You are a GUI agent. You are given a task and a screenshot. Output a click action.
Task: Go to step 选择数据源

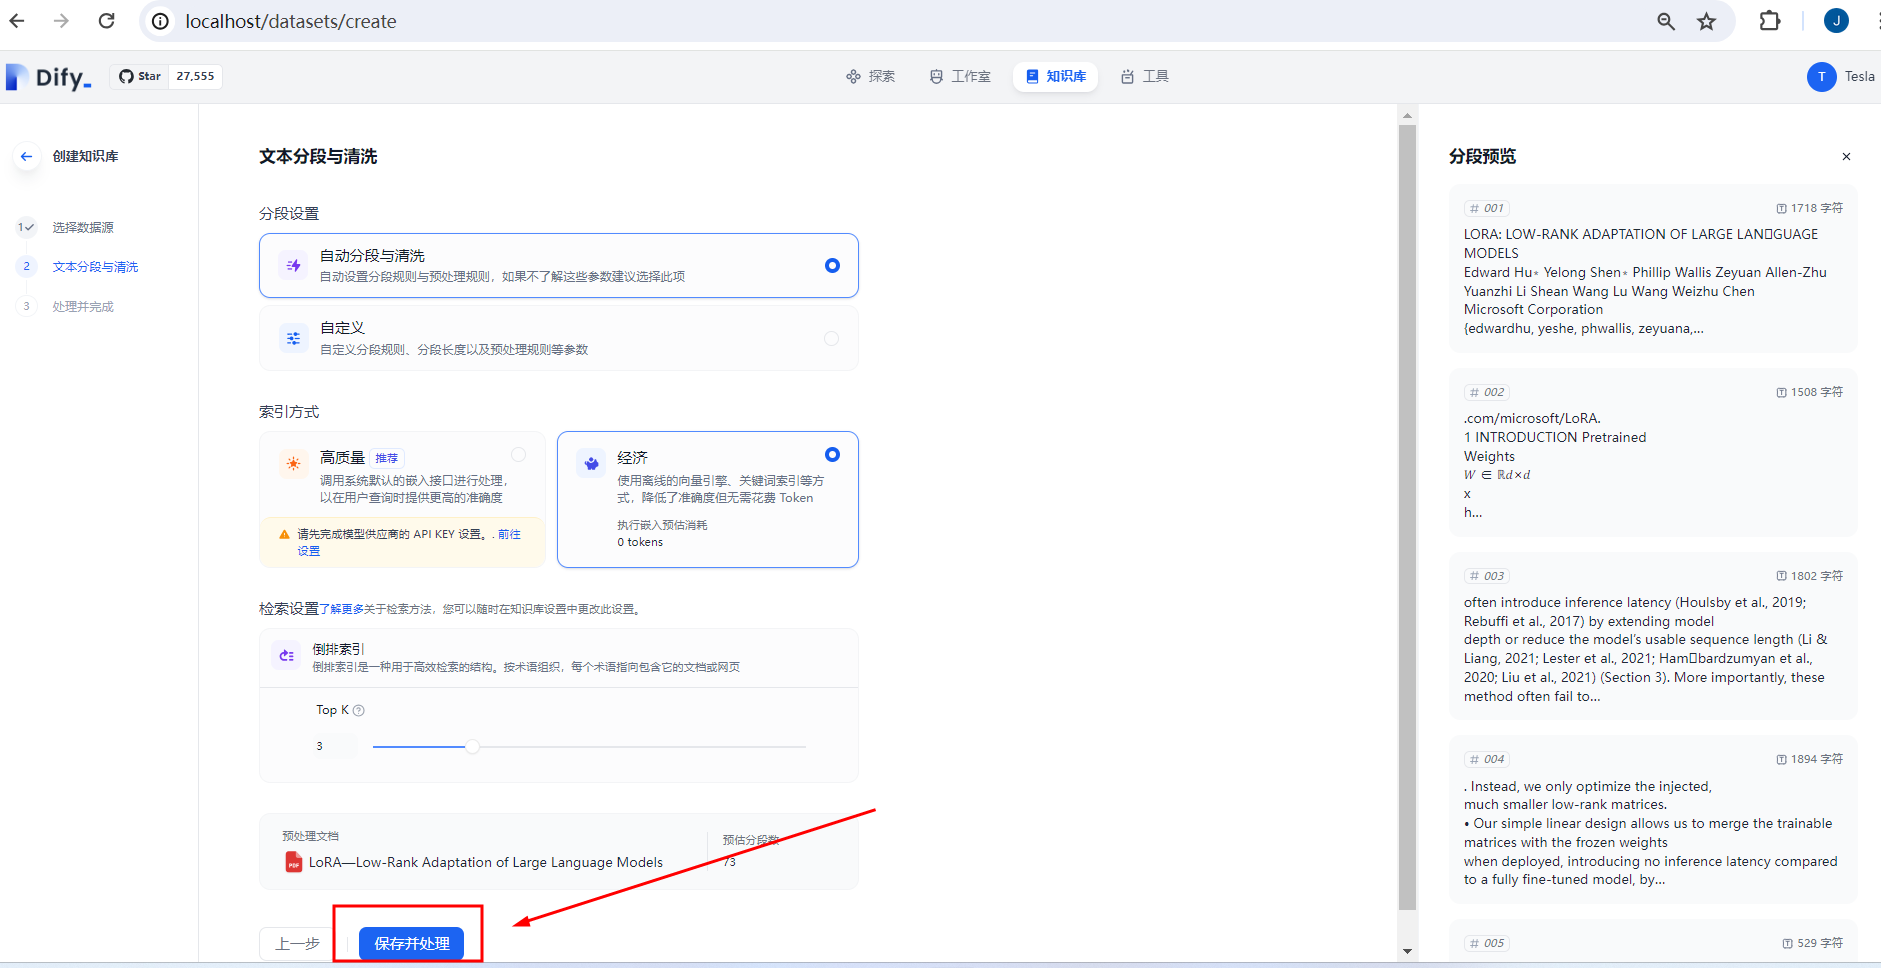point(83,227)
